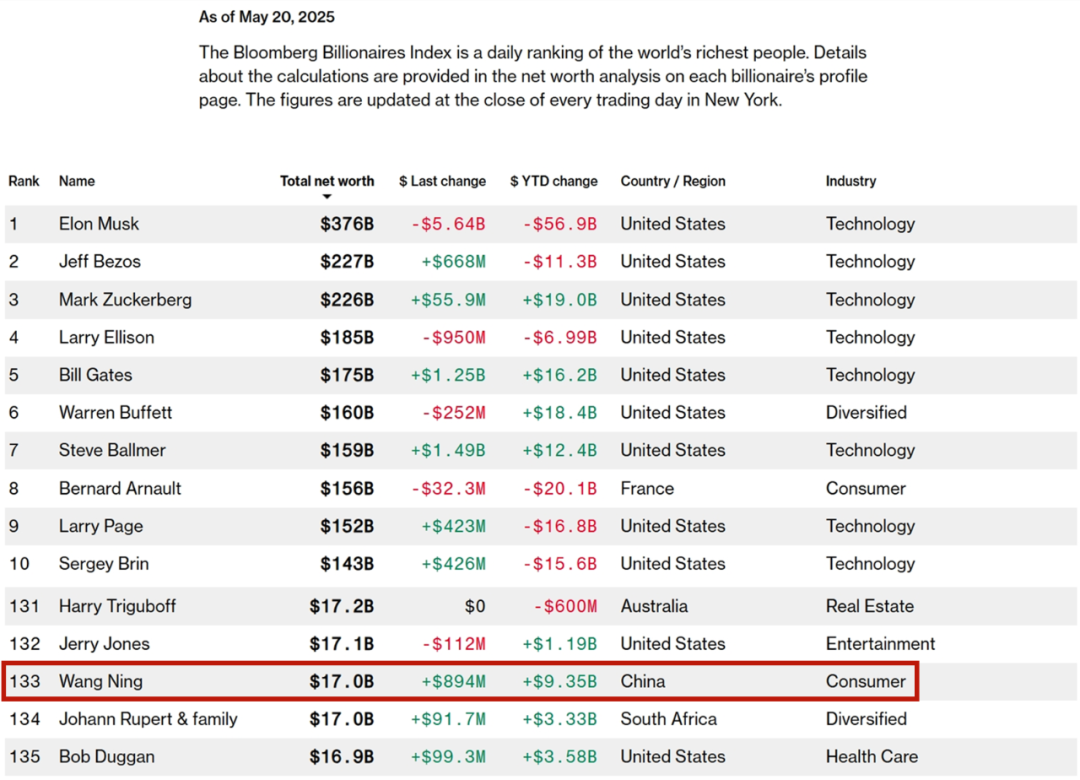Image resolution: width=1080 pixels, height=780 pixels.
Task: Select the $0 last change for Harry Triguboff
Action: pyautogui.click(x=475, y=606)
